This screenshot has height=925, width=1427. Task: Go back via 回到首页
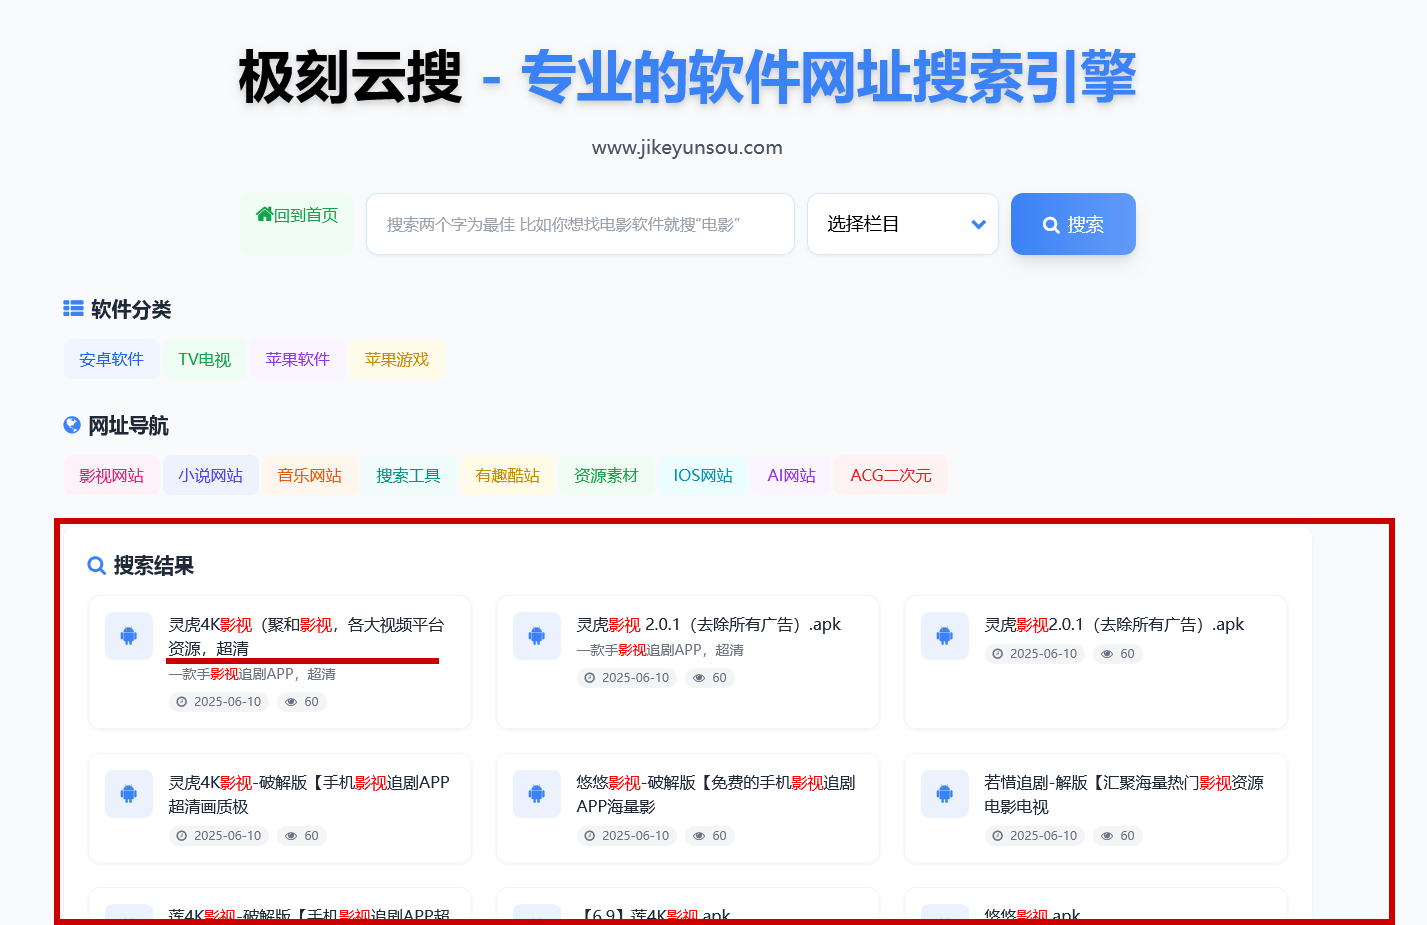pos(297,223)
